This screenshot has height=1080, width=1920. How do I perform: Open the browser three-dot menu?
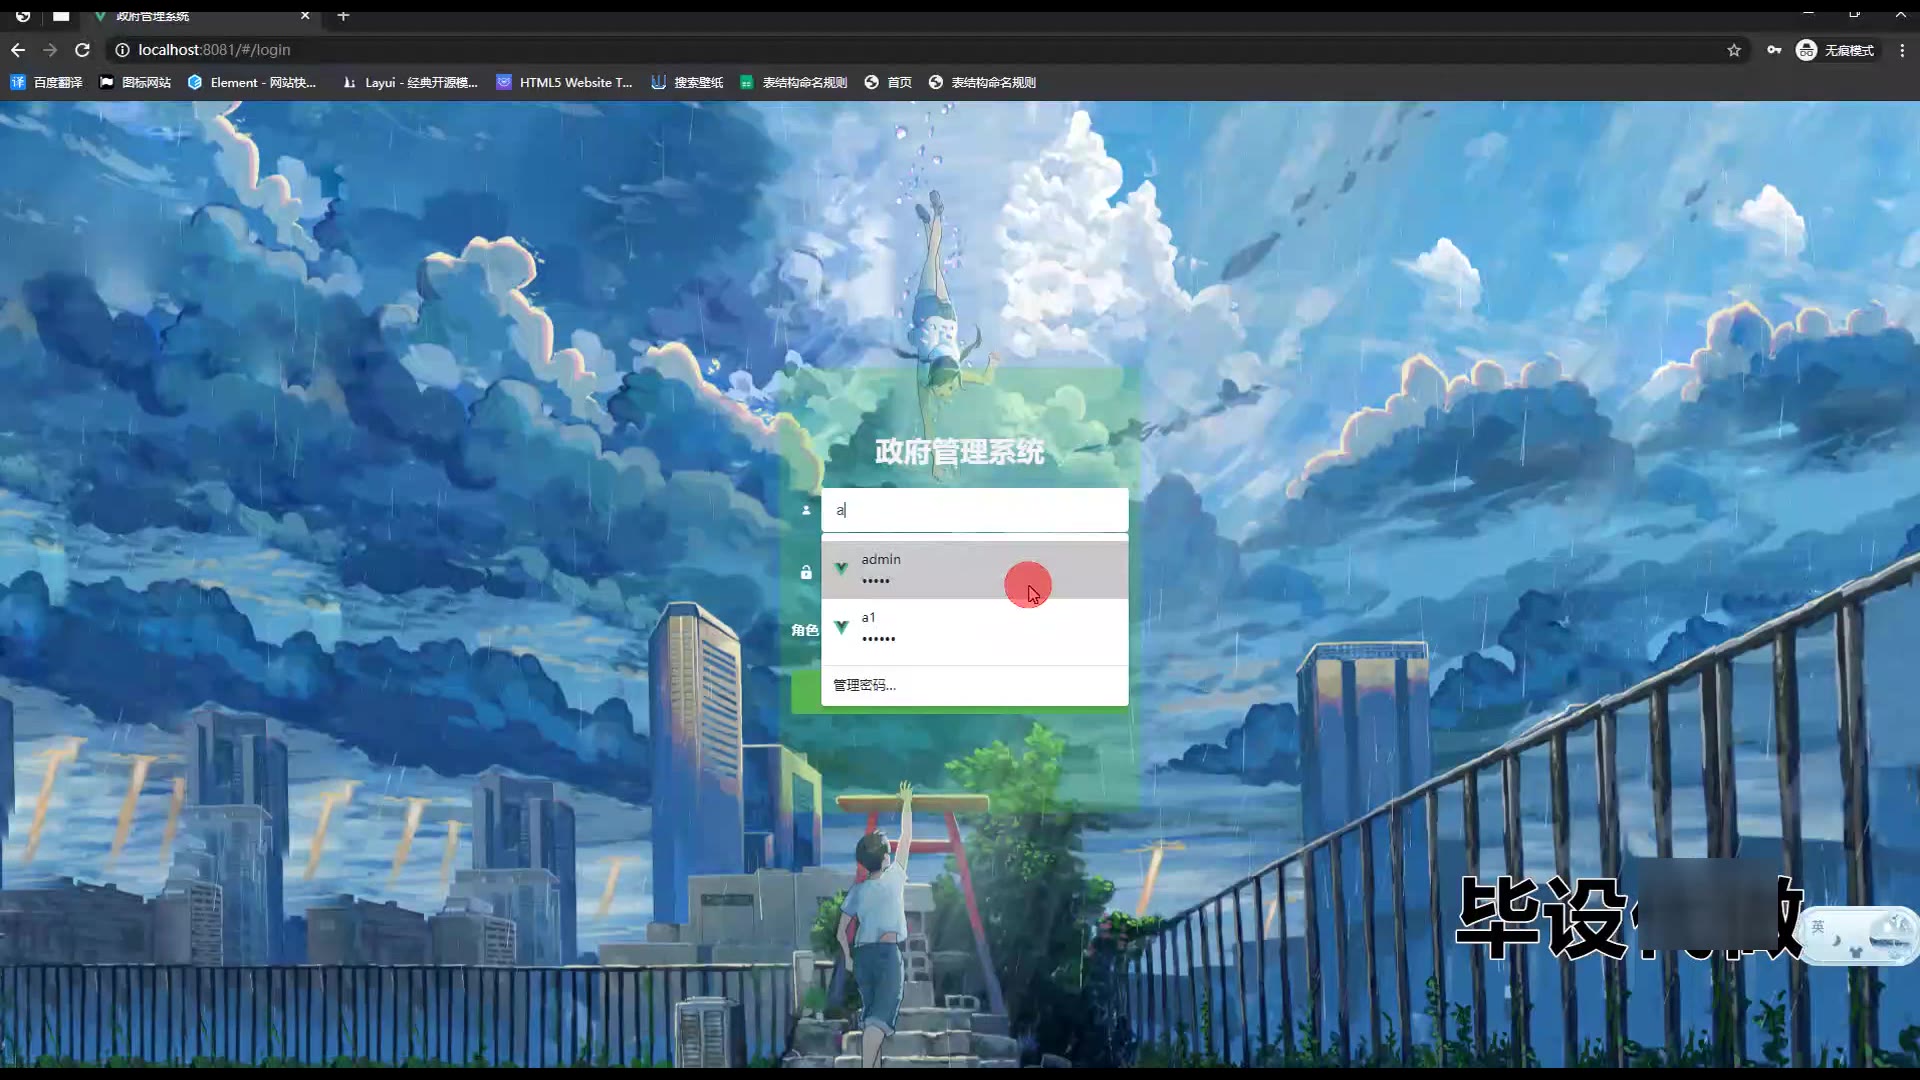[1902, 50]
